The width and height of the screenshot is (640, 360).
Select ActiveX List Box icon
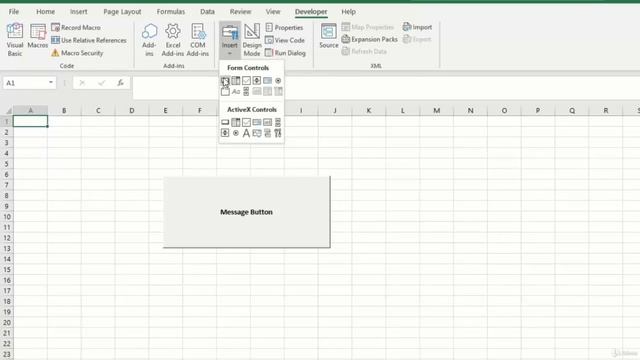257,122
